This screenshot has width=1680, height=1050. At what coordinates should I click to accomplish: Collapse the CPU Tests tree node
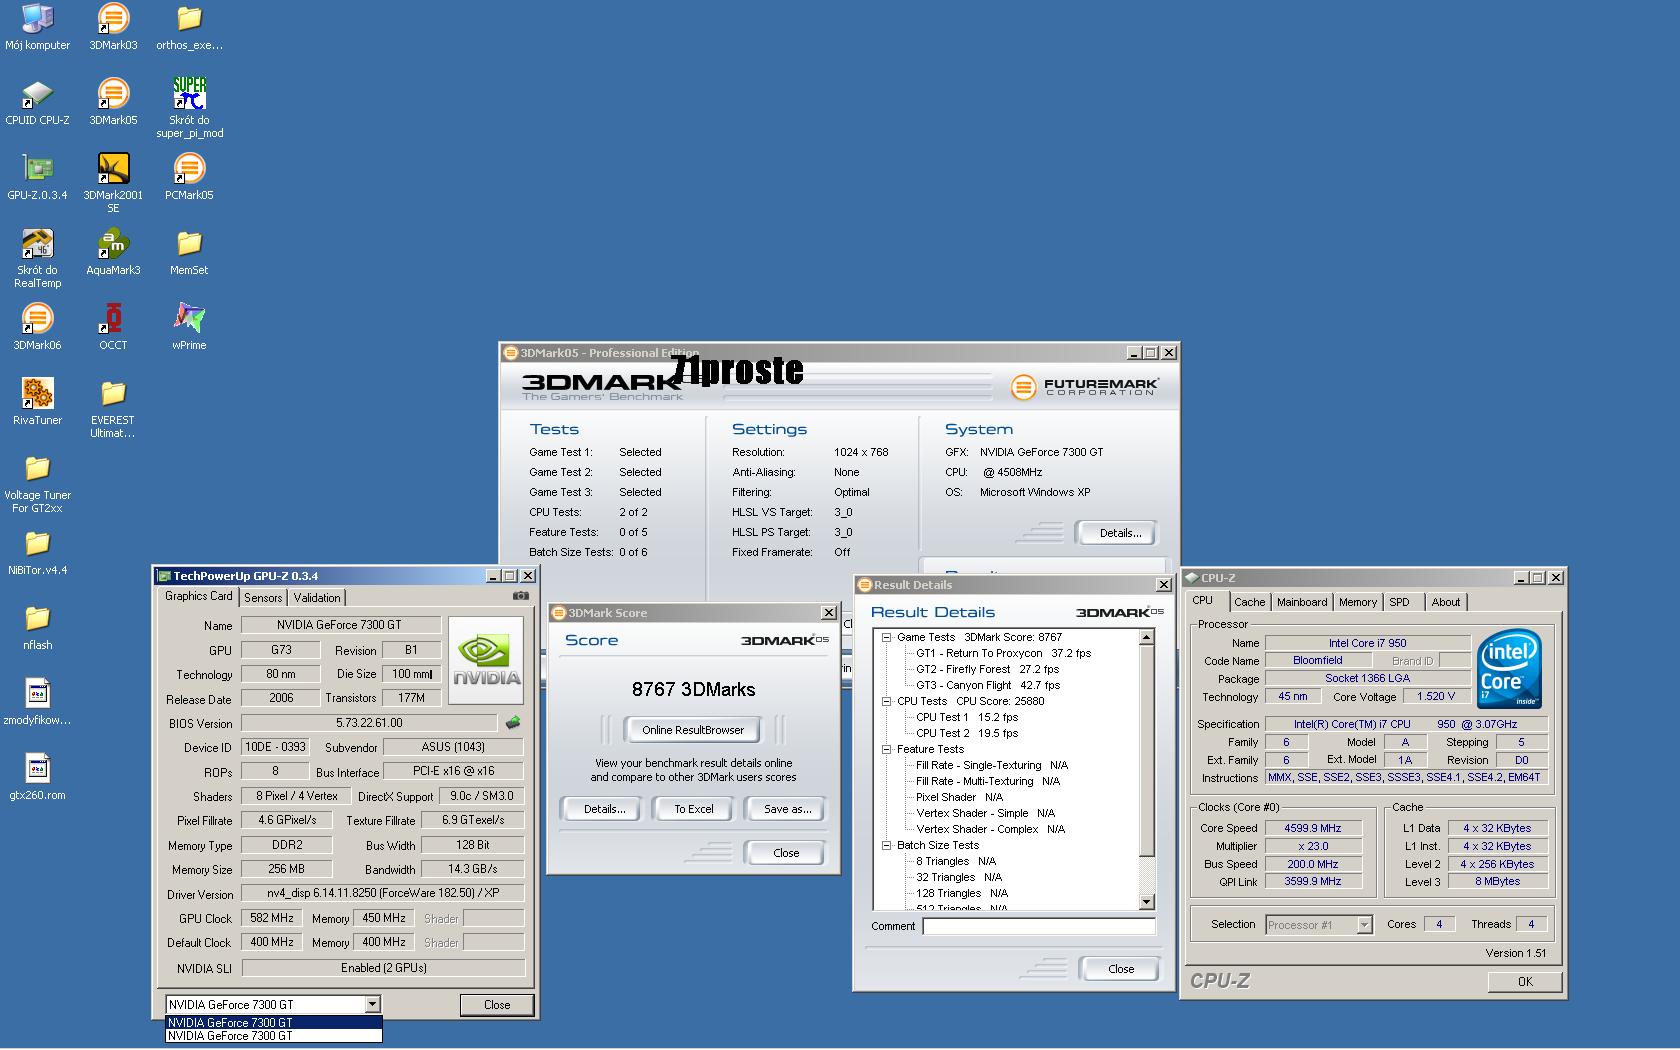(x=886, y=701)
